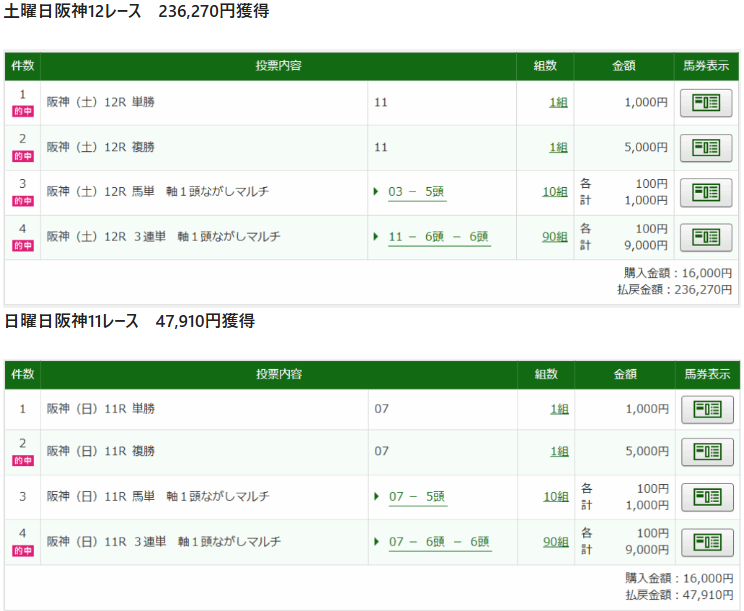Screen dimensions: 744x611
Task: Open 10組 link for Saturday 馬単
Action: (x=555, y=192)
